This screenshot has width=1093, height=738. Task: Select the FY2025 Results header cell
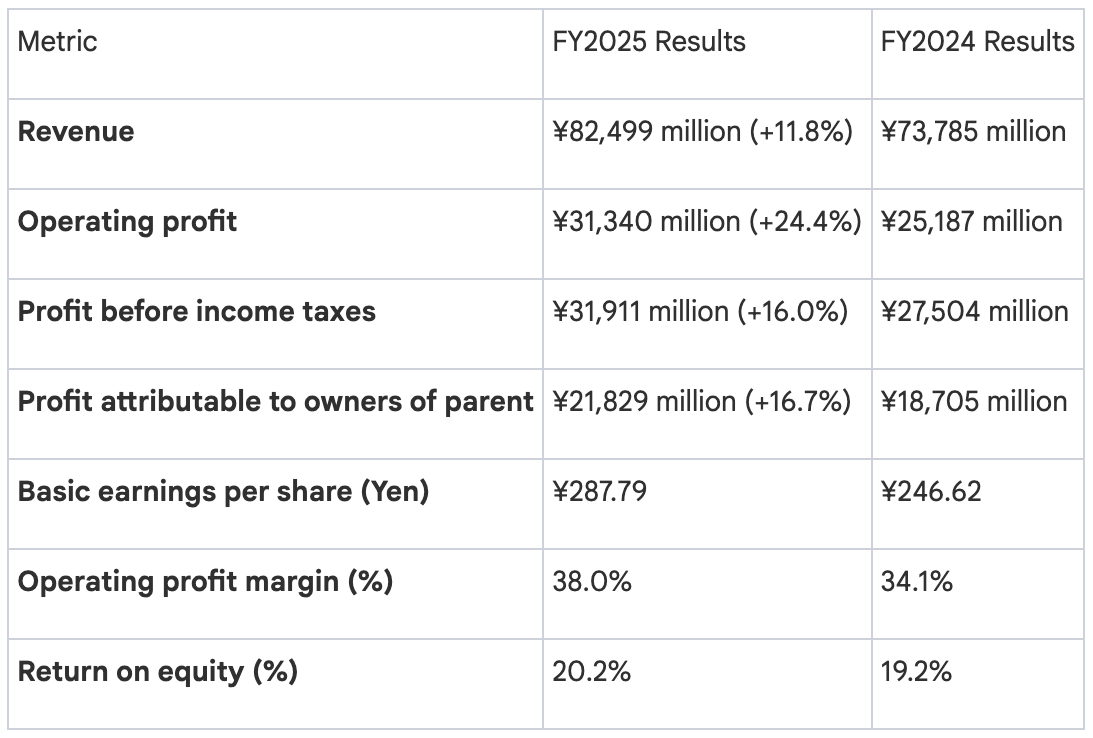coord(649,42)
